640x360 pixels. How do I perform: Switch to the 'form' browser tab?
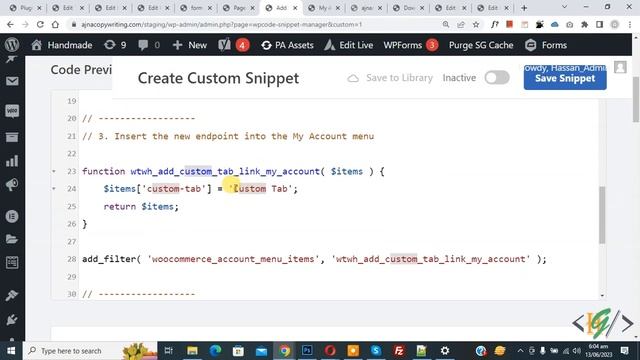(x=196, y=8)
